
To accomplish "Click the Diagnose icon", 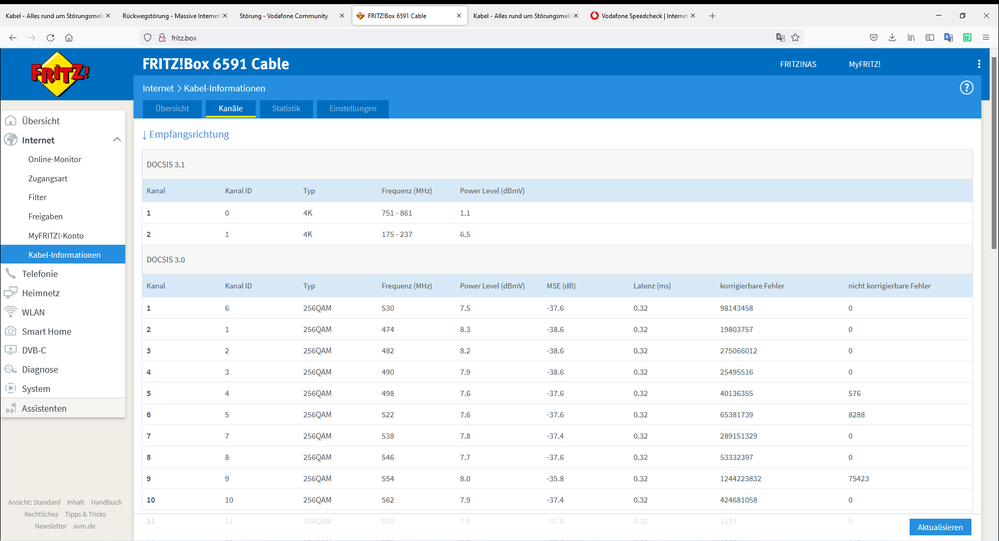I will pyautogui.click(x=11, y=369).
